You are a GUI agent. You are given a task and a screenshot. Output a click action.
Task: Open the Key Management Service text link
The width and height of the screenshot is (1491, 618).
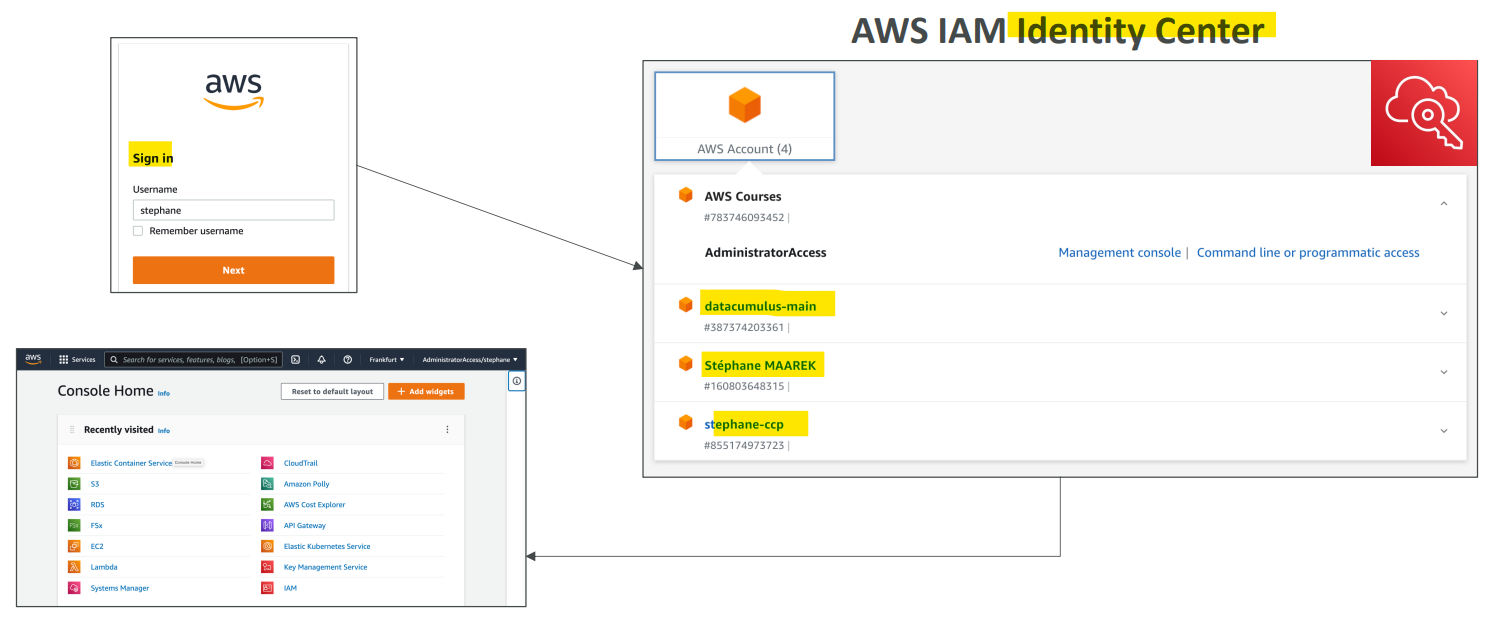coord(325,567)
